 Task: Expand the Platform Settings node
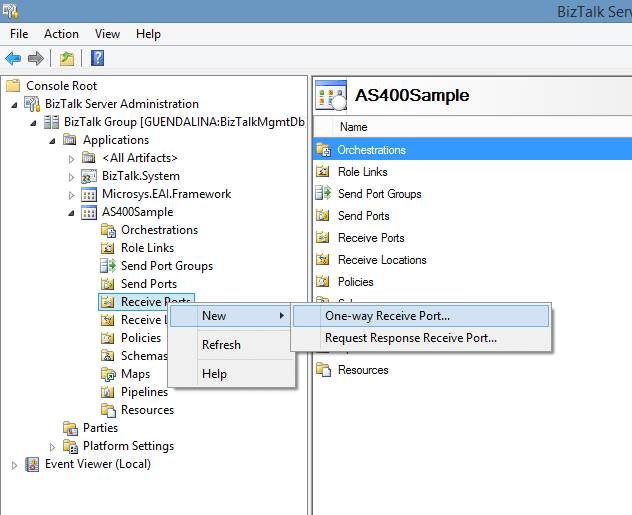point(52,447)
